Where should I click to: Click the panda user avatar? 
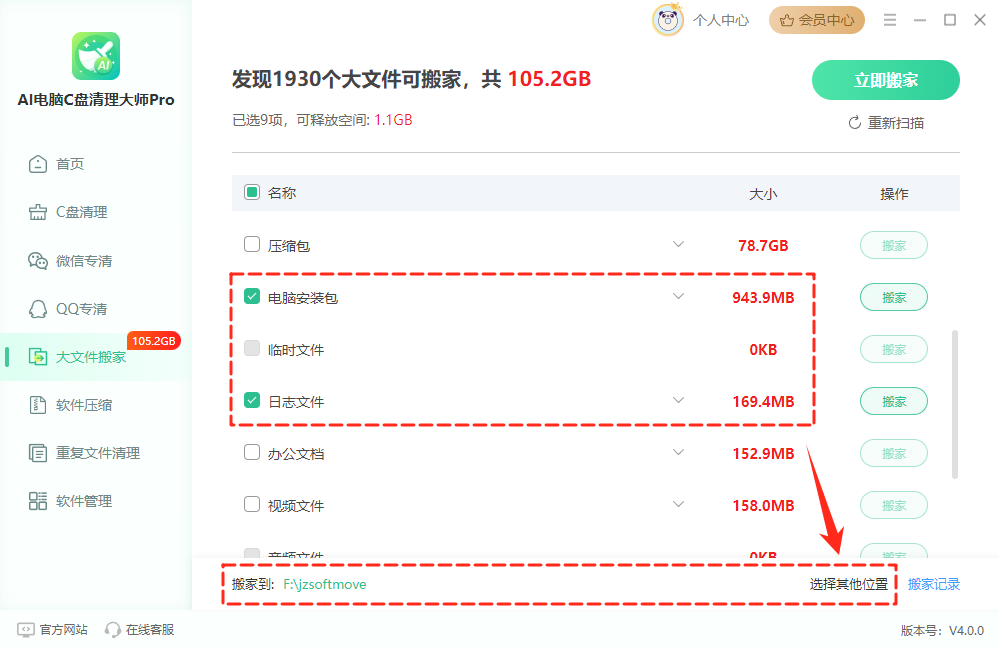667,20
